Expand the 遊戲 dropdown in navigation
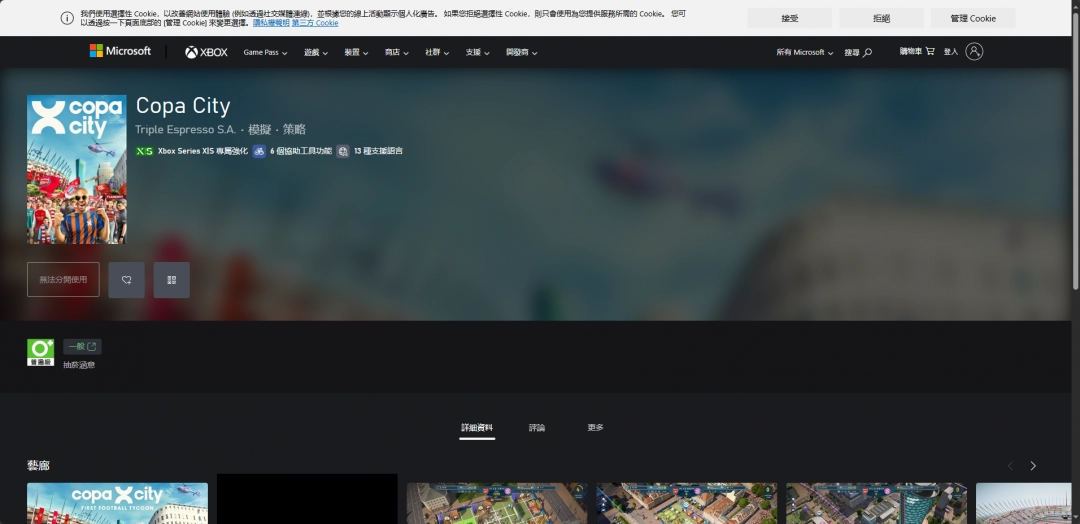Viewport: 1080px width, 524px height. point(316,52)
